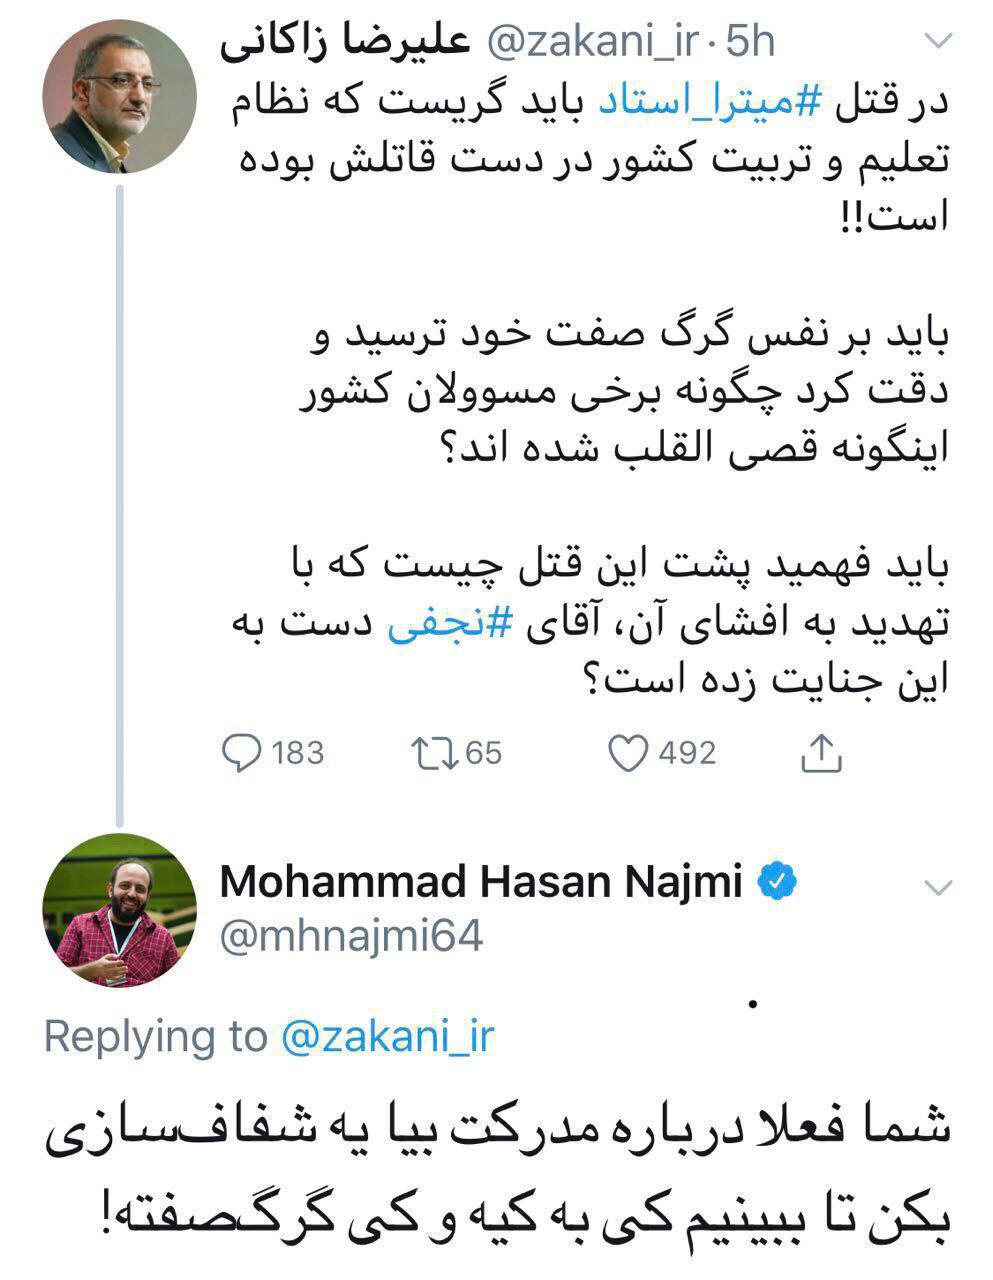Viewport: 993px width, 1280px height.
Task: Click the reply speech bubble icon
Action: pos(242,753)
